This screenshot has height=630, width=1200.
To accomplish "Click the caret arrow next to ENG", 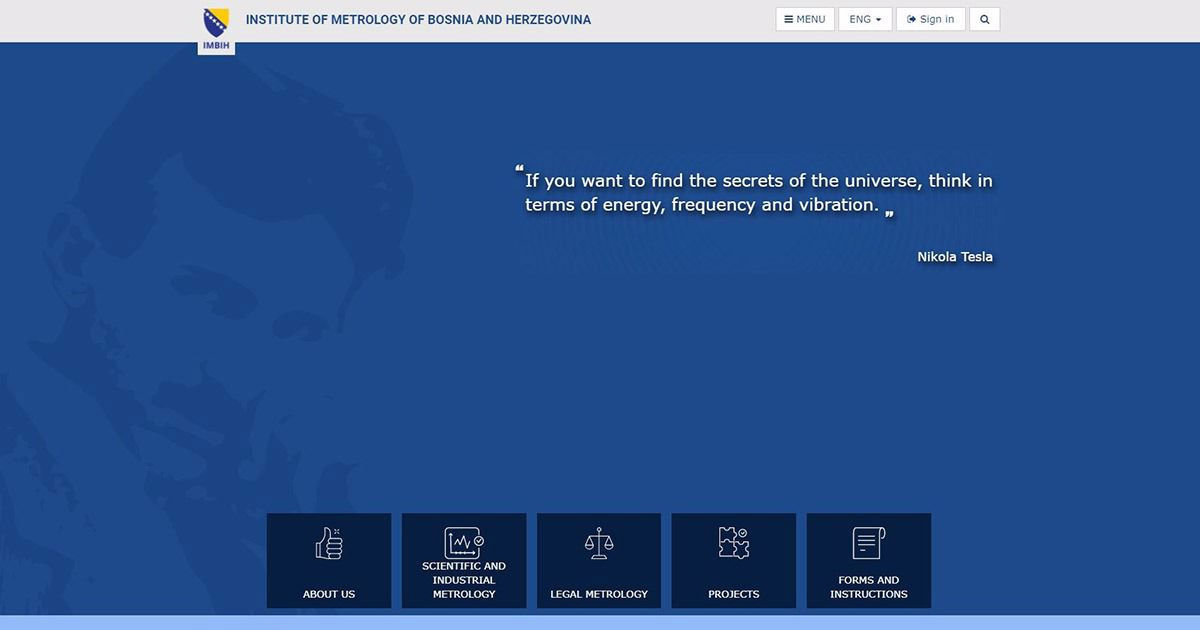I will pos(878,20).
